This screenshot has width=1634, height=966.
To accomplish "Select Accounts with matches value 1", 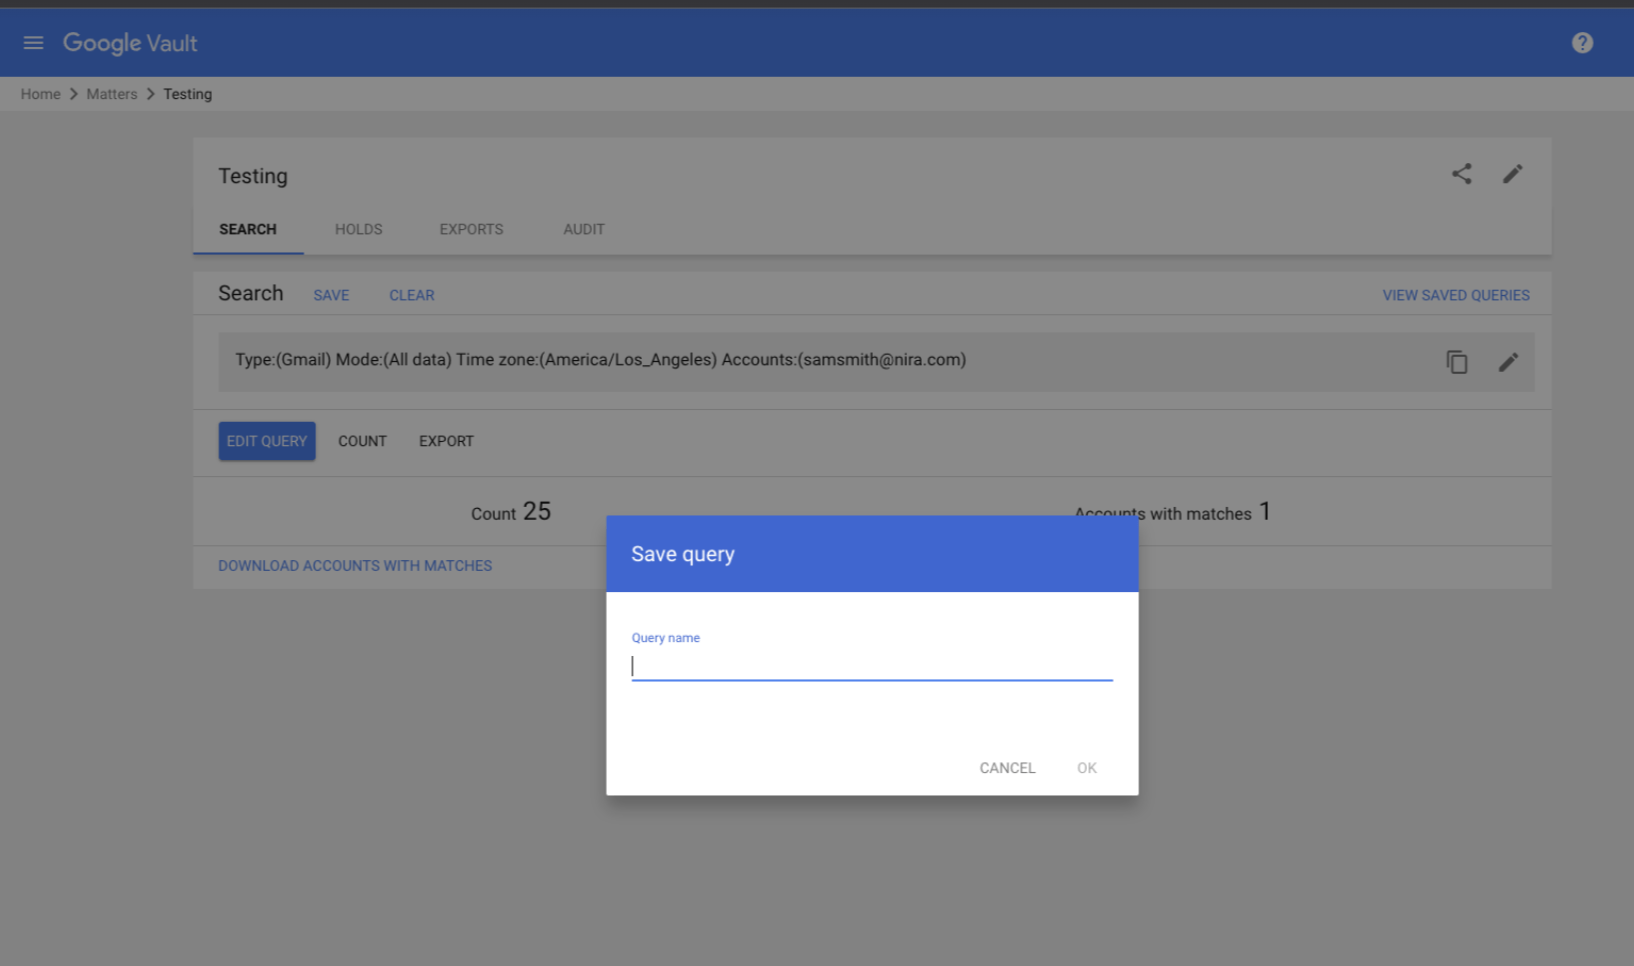I will (x=1265, y=512).
